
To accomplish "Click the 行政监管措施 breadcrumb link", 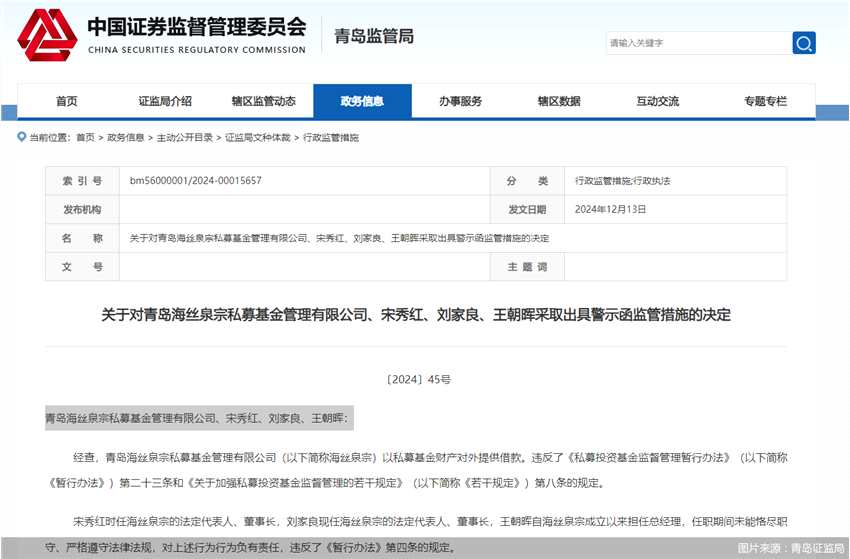I will 331,138.
